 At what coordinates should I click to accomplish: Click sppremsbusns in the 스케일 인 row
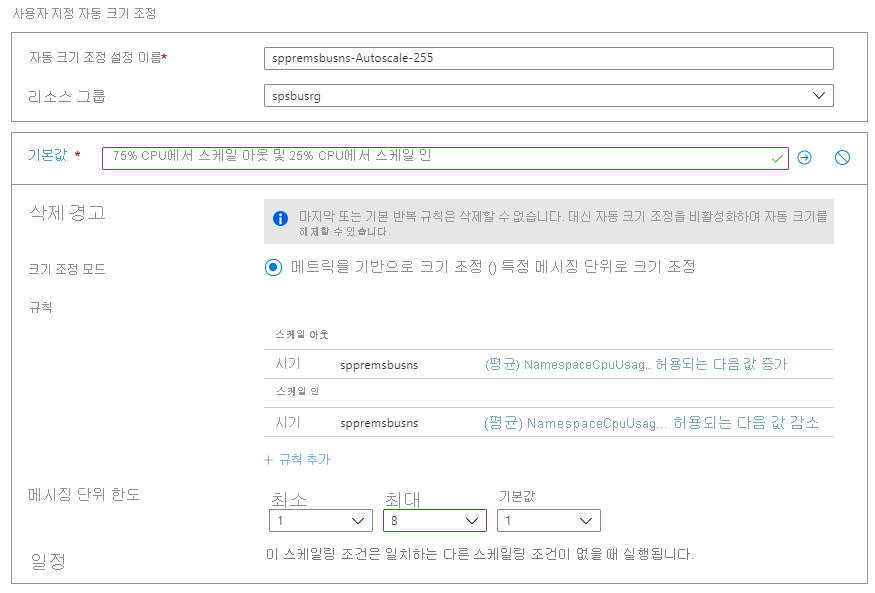tap(379, 423)
